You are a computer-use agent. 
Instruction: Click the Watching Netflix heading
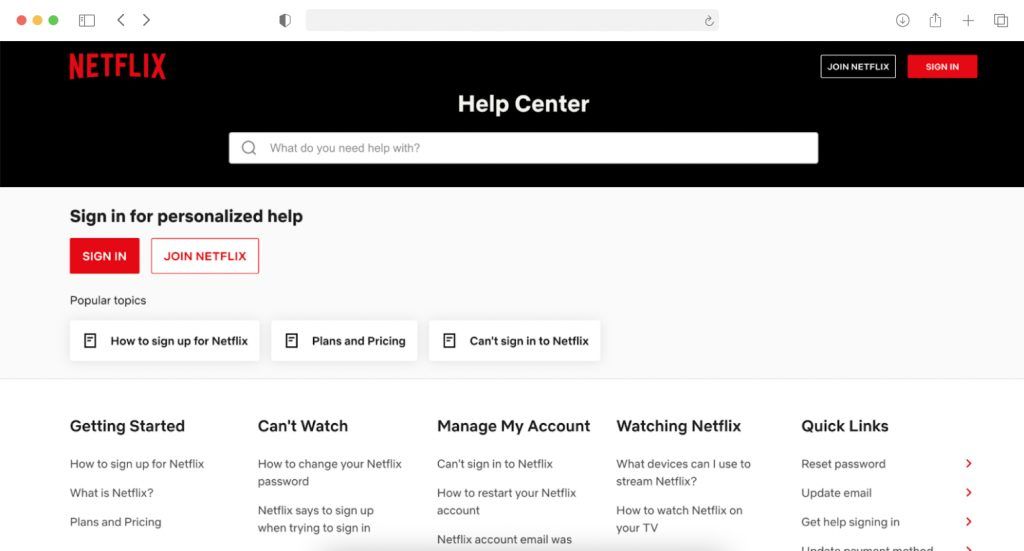click(679, 426)
